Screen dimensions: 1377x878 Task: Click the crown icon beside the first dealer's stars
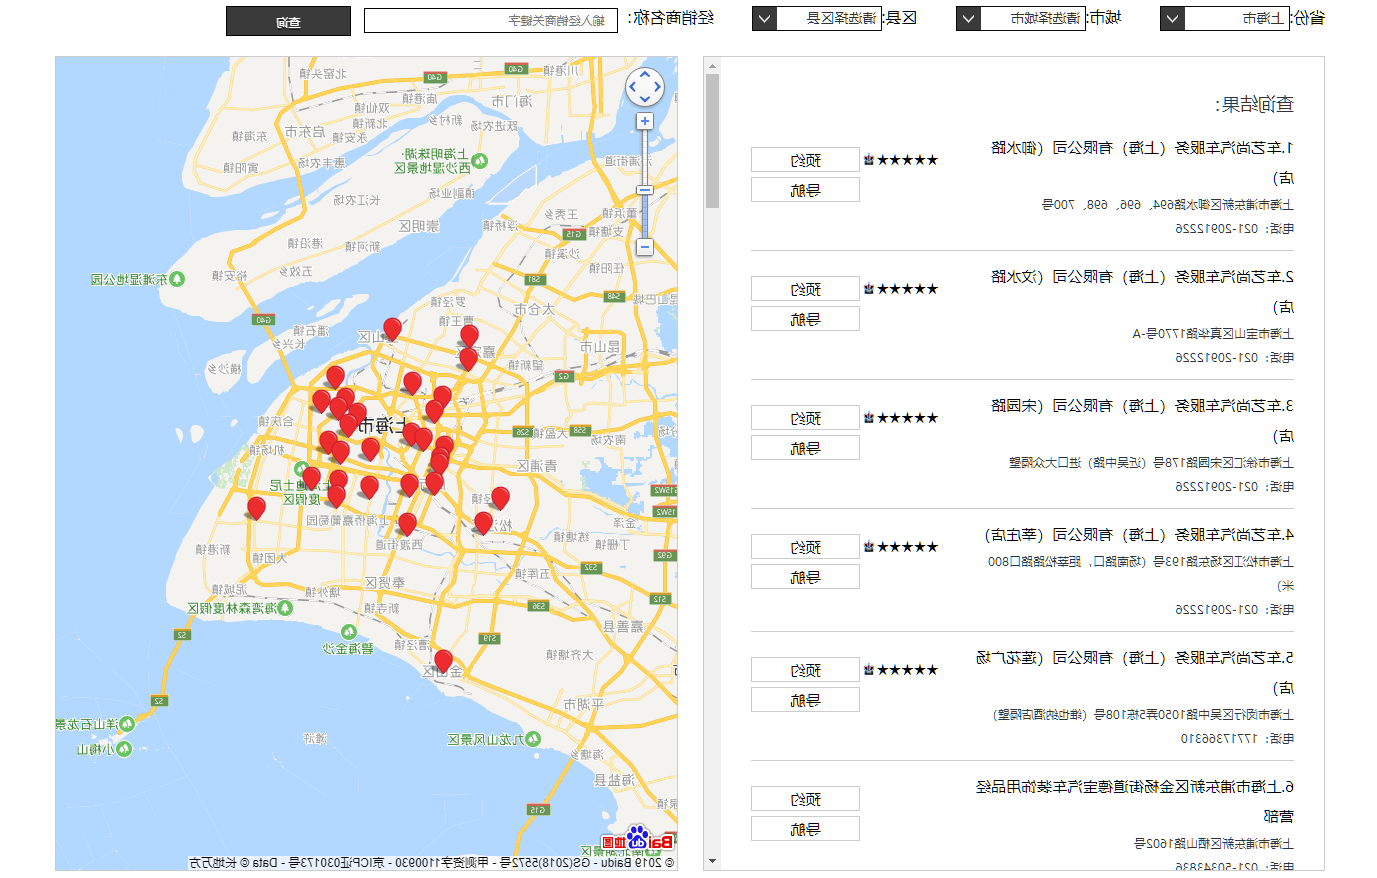tap(869, 160)
